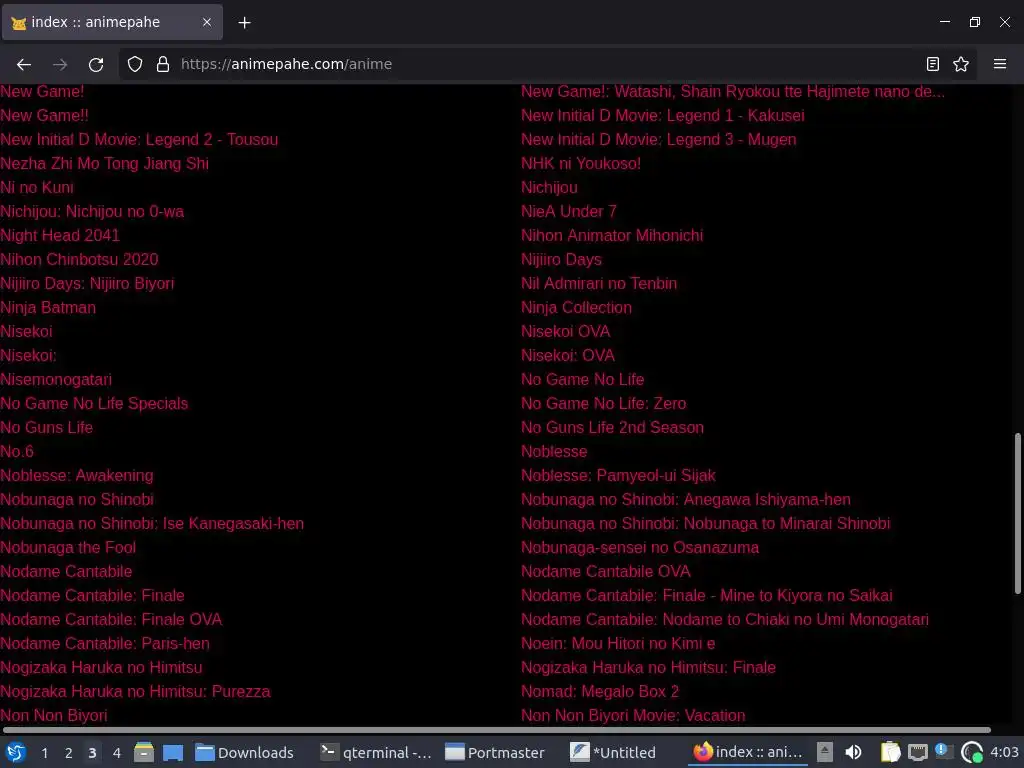Open Nil Admirari no Tenbin link
Viewport: 1024px width, 768px height.
(599, 283)
